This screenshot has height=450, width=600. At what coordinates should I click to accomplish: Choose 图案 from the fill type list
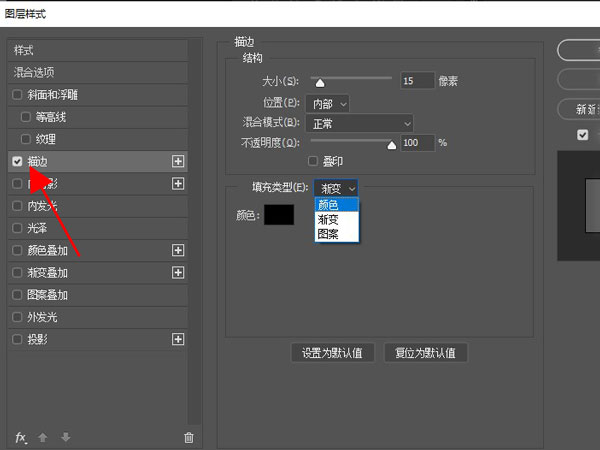336,234
